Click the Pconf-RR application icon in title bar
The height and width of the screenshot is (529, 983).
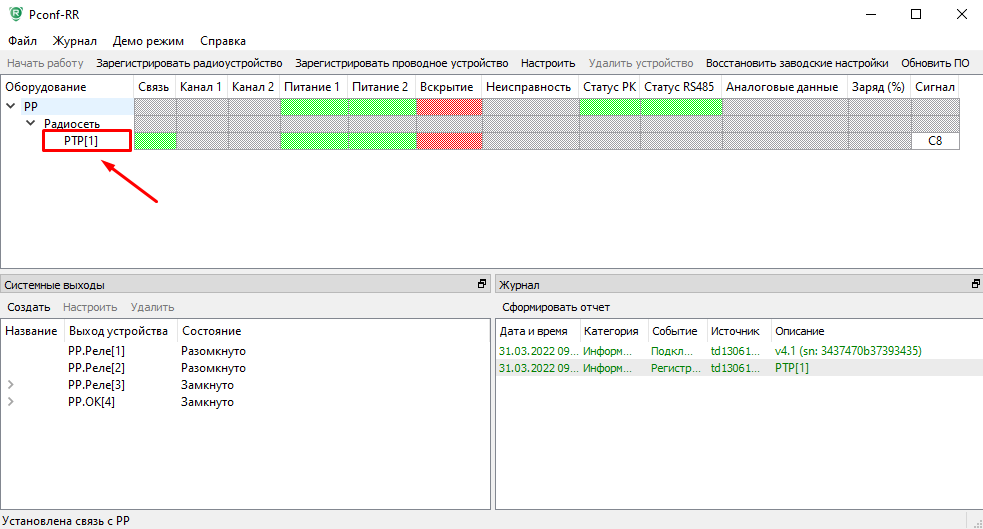click(13, 15)
